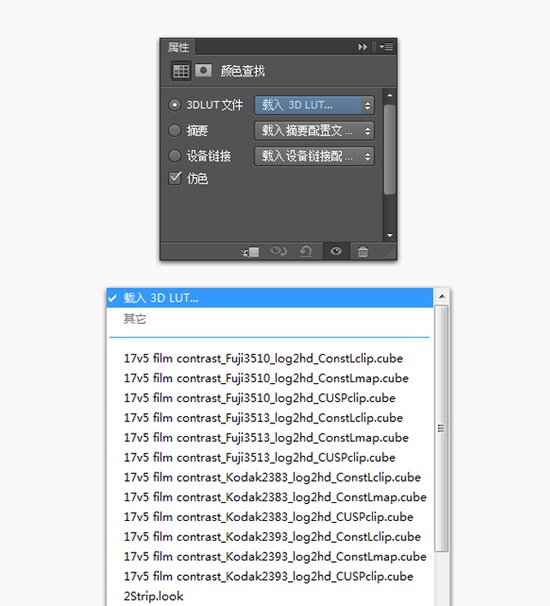Click LUT list scrollbar up arrow
Viewport: 550px width, 606px height.
click(x=442, y=296)
